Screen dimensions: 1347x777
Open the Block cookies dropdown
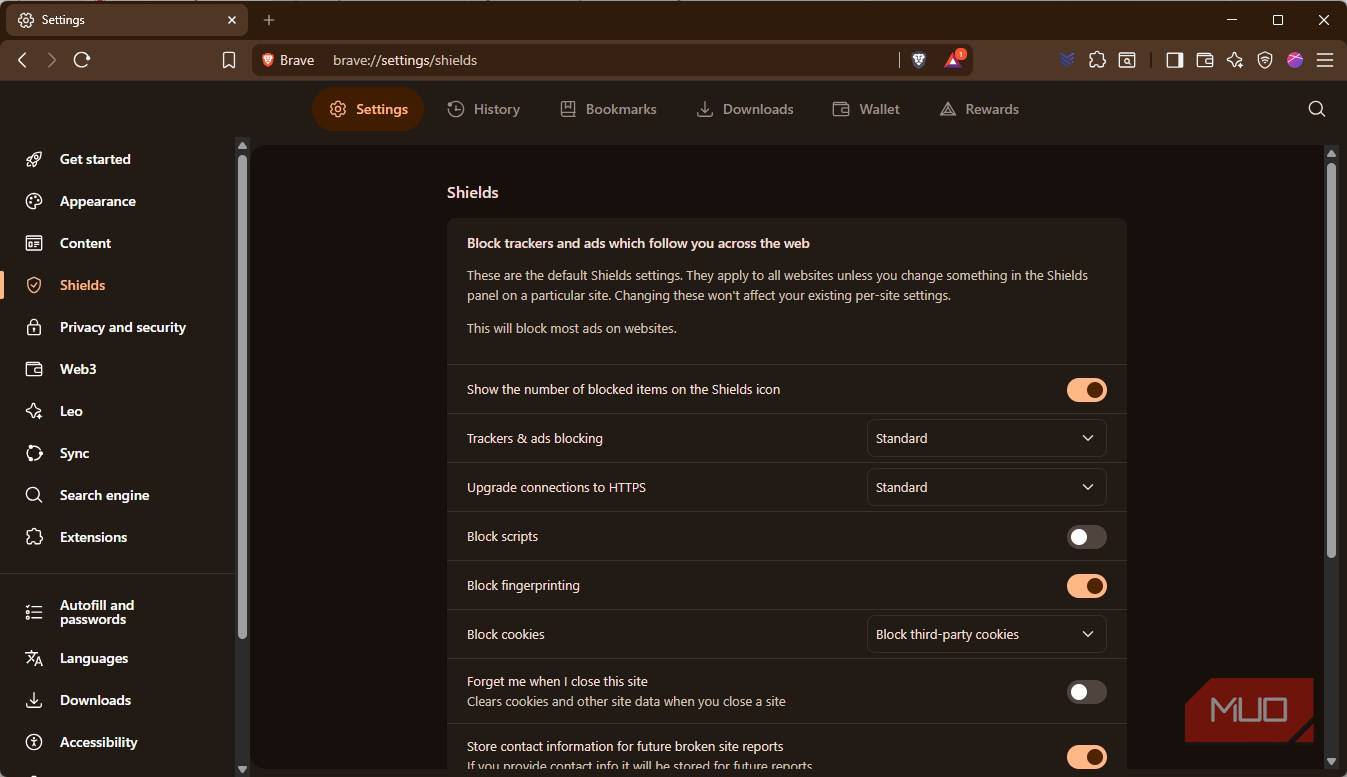click(986, 634)
